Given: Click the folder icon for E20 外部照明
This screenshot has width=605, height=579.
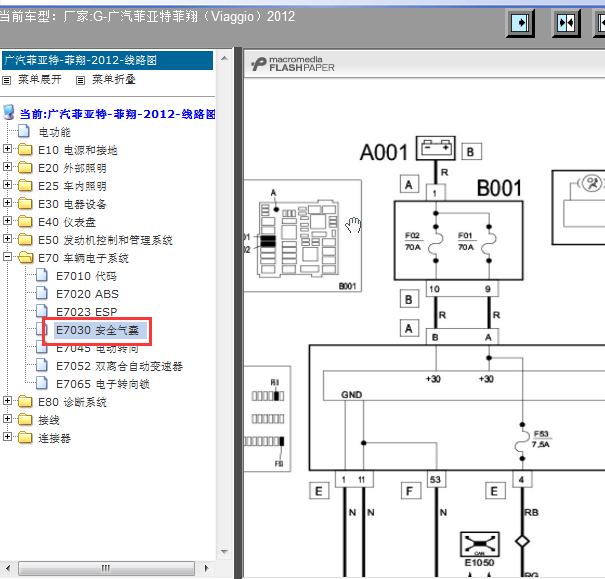Looking at the screenshot, I should pos(25,167).
